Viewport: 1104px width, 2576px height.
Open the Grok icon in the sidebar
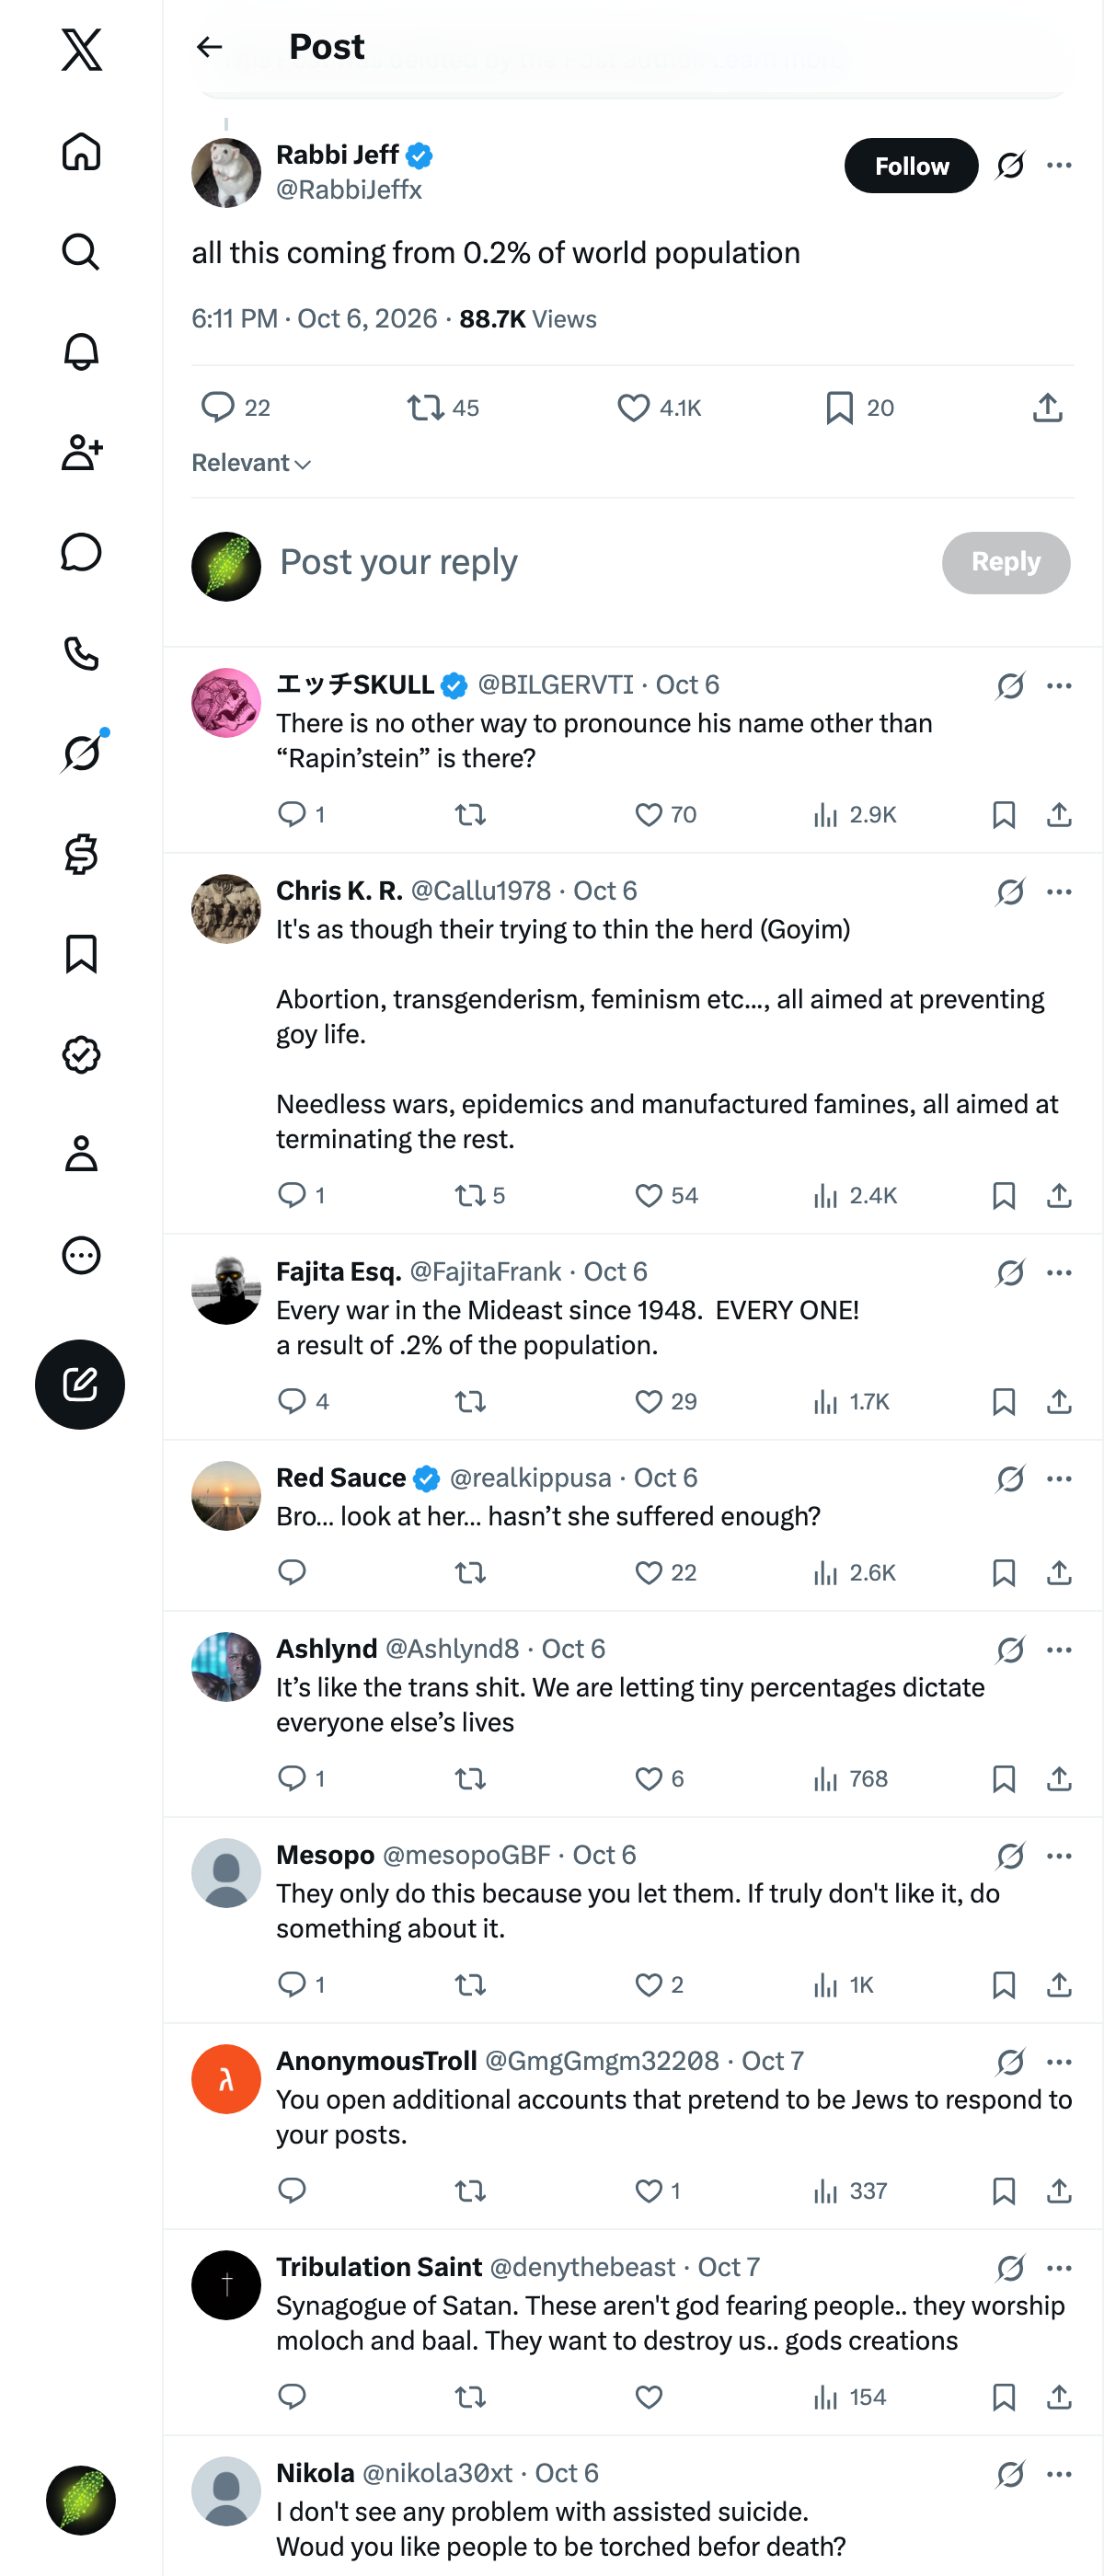click(81, 753)
